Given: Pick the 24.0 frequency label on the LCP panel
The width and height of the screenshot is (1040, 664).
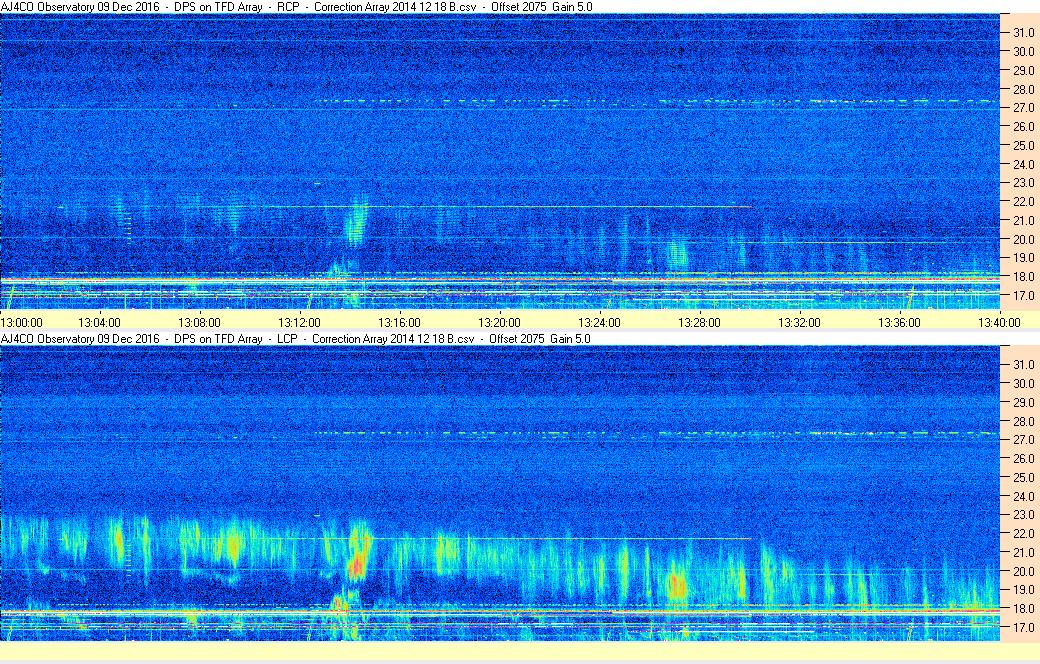Looking at the screenshot, I should coord(1023,496).
